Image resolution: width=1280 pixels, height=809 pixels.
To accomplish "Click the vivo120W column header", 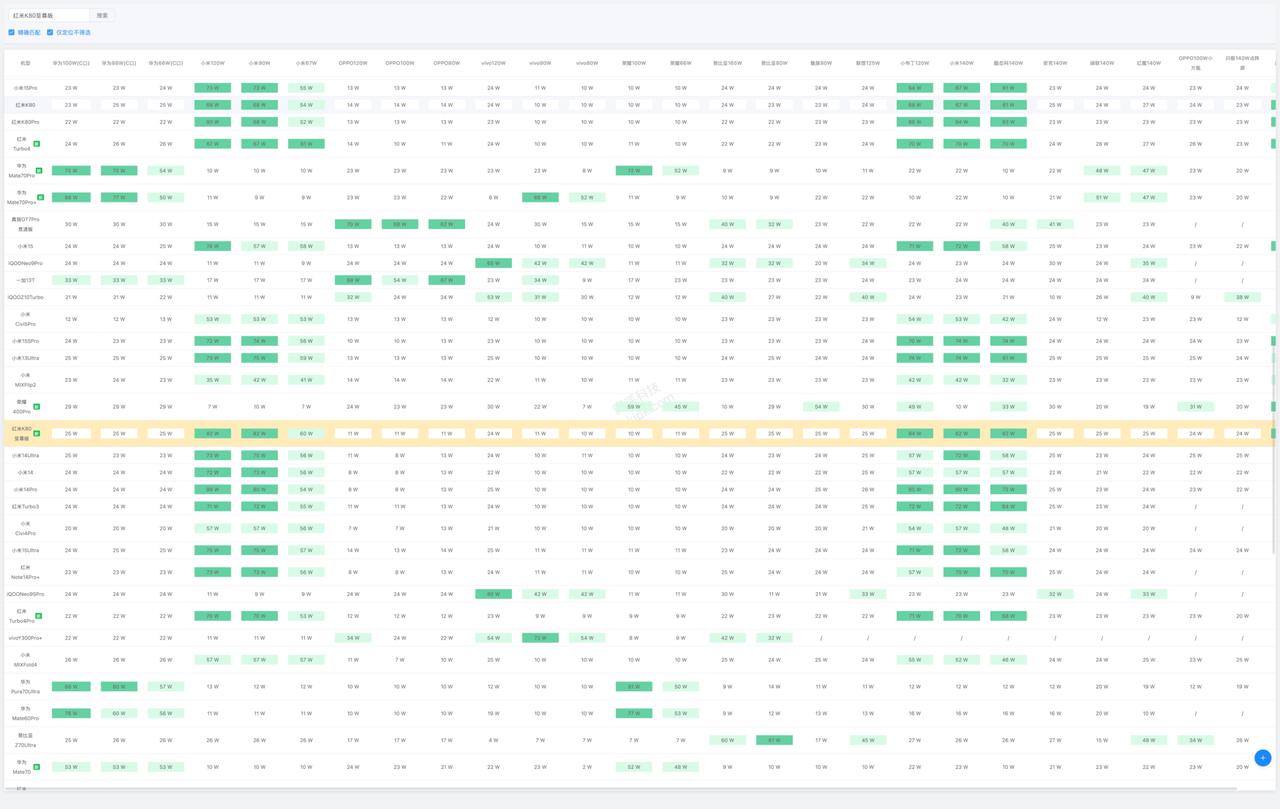I will [x=493, y=63].
